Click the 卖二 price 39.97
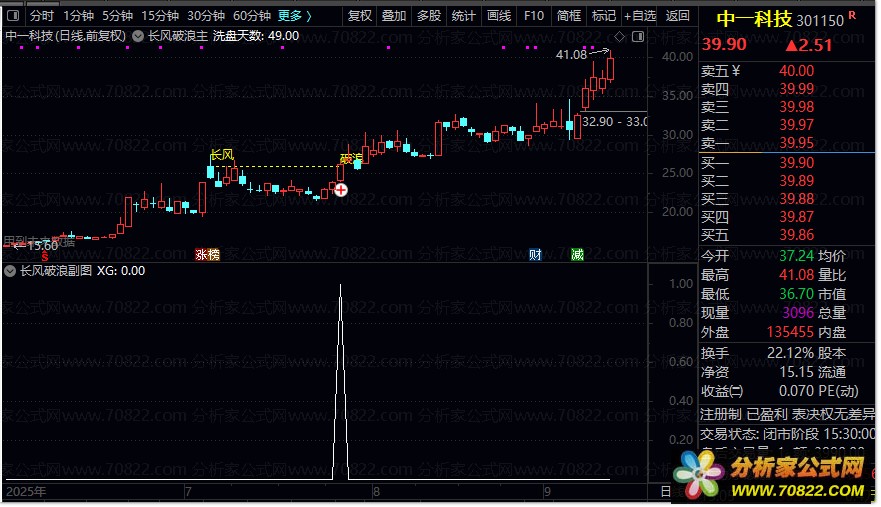This screenshot has width=881, height=507. 796,125
